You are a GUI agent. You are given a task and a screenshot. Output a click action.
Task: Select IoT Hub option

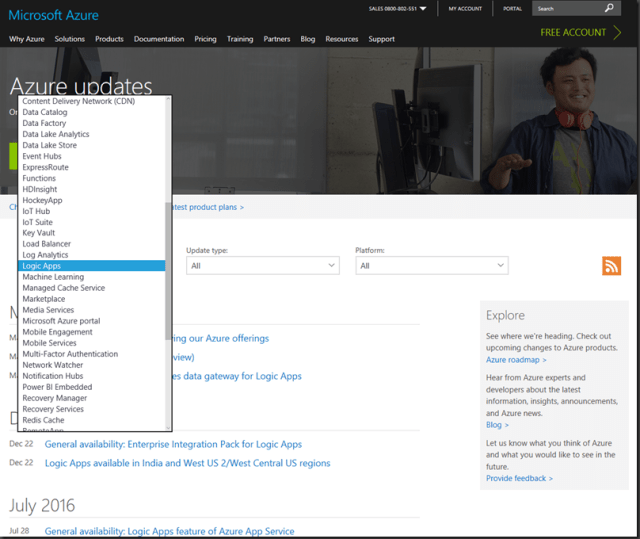(x=92, y=211)
